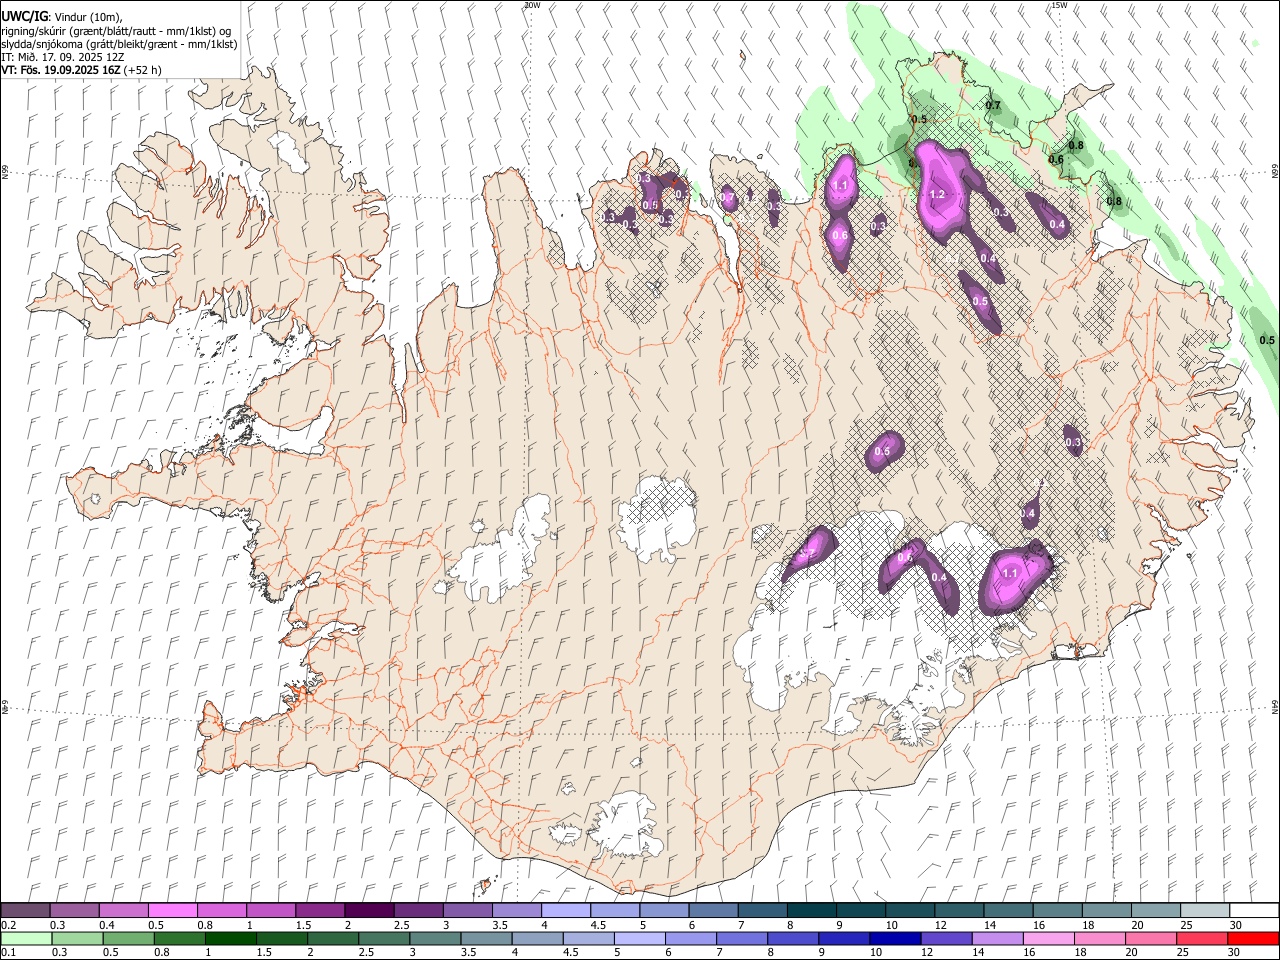
Task: Click the 'rigning/skúrir' legend description line
Action: coord(116,31)
